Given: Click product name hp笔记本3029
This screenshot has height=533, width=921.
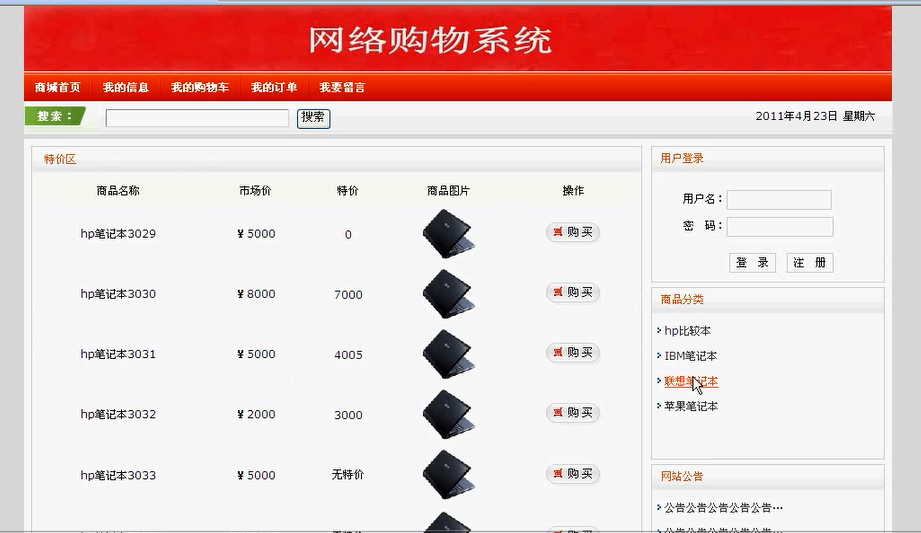Looking at the screenshot, I should (118, 234).
